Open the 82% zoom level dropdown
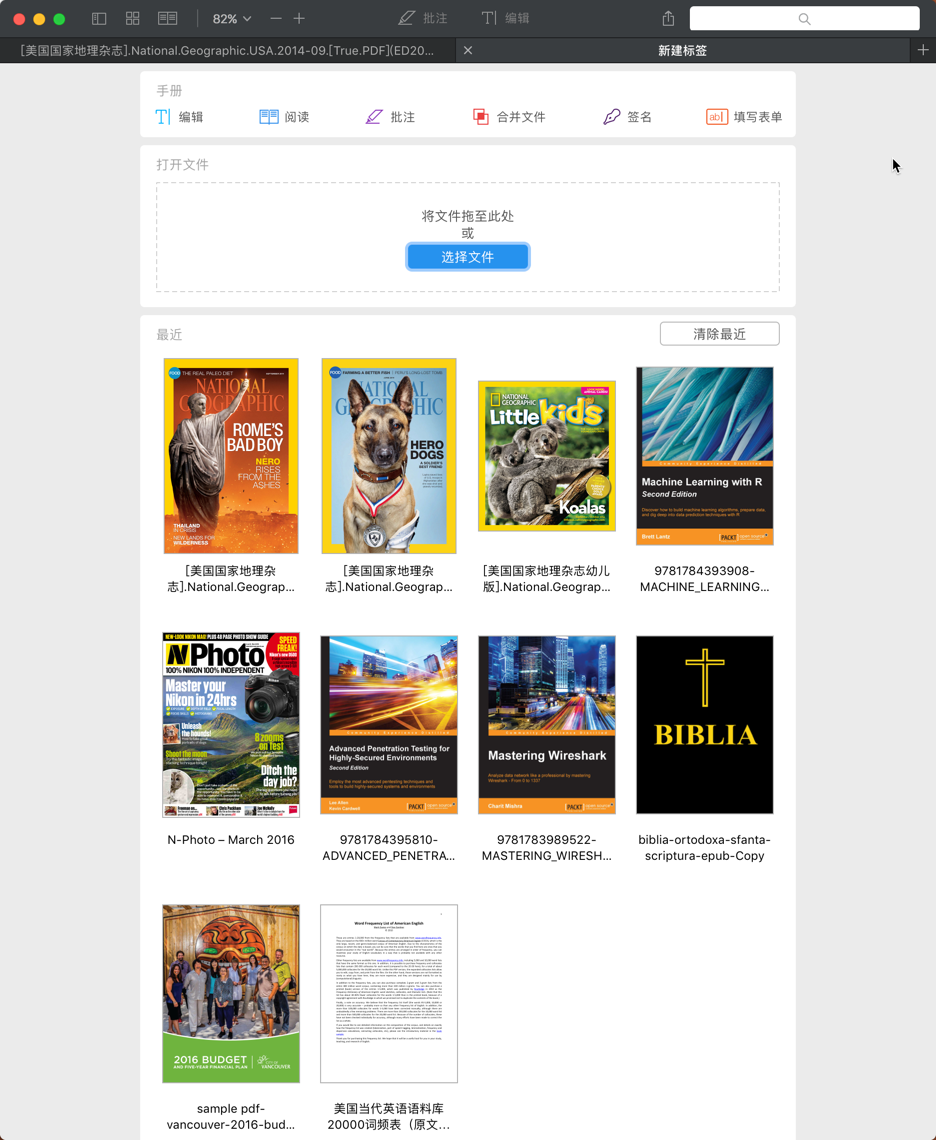The image size is (936, 1140). pyautogui.click(x=231, y=19)
